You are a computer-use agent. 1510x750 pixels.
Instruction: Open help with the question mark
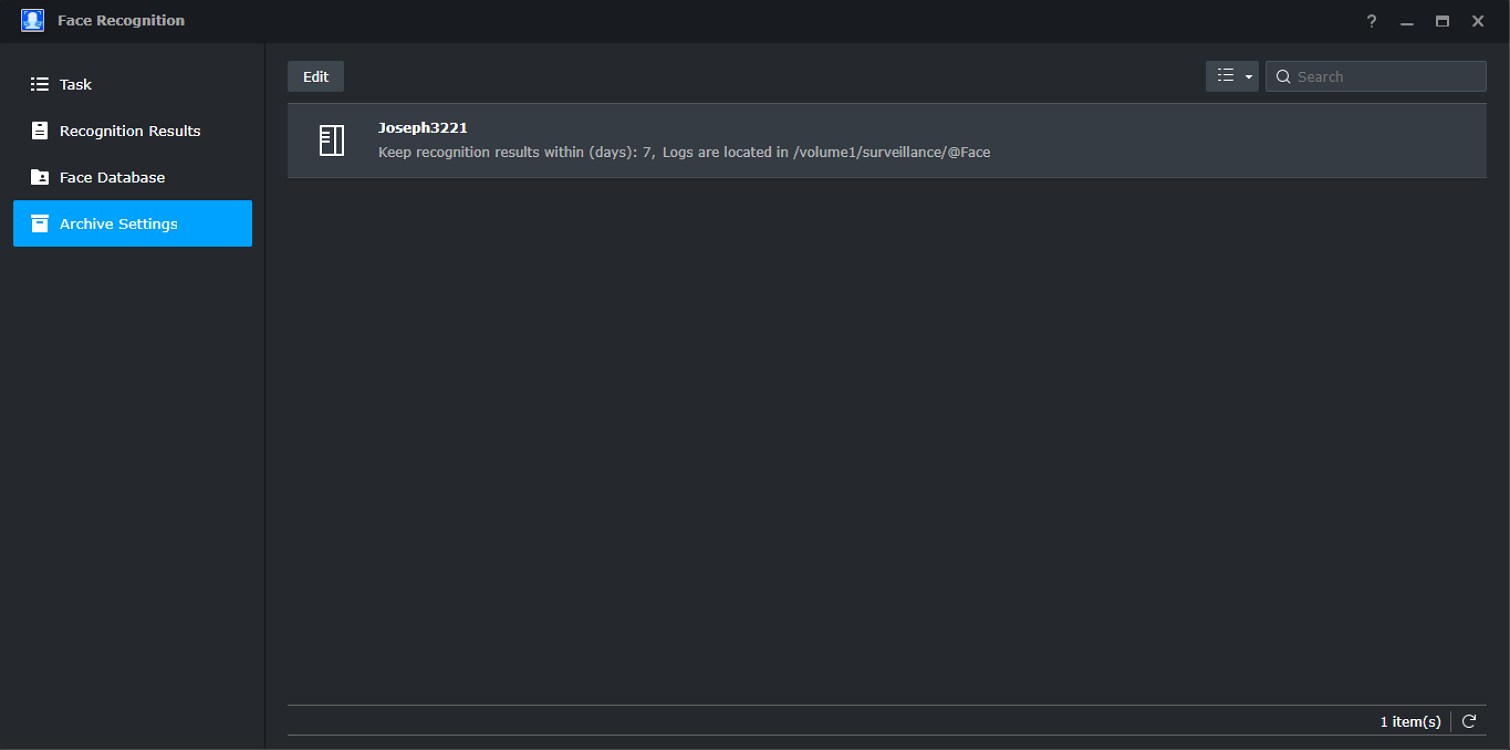coord(1372,21)
